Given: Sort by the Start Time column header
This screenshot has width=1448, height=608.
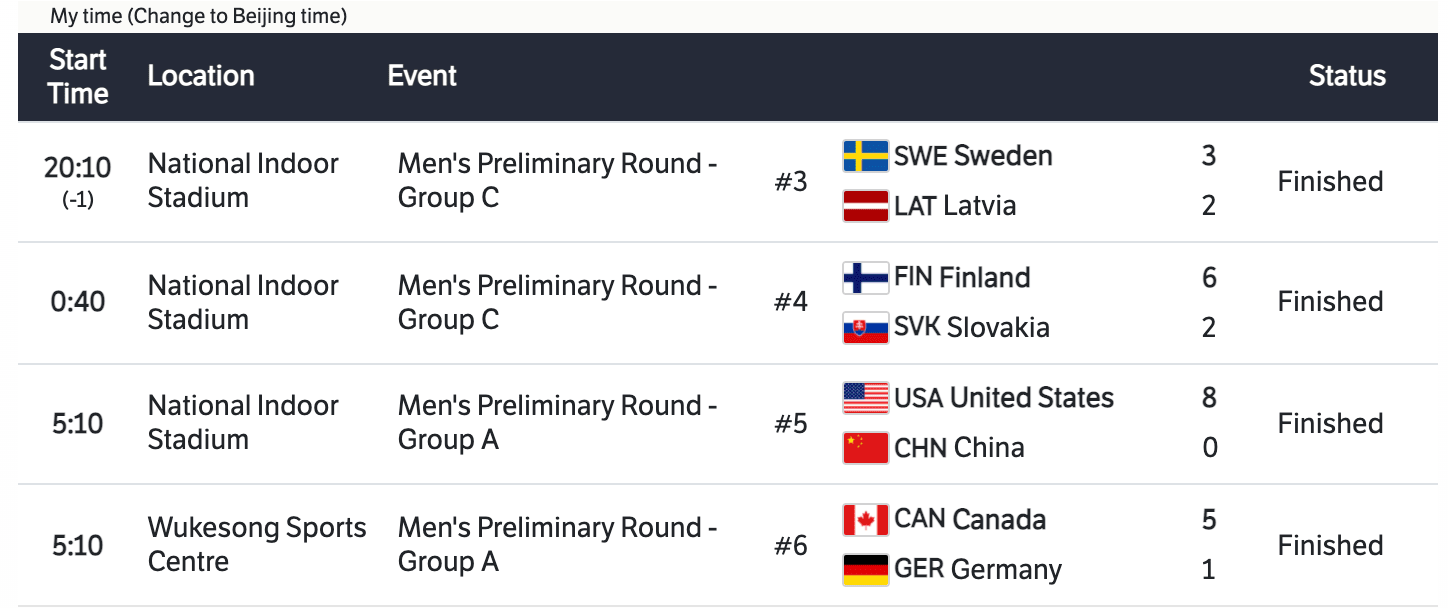Looking at the screenshot, I should click(x=78, y=77).
